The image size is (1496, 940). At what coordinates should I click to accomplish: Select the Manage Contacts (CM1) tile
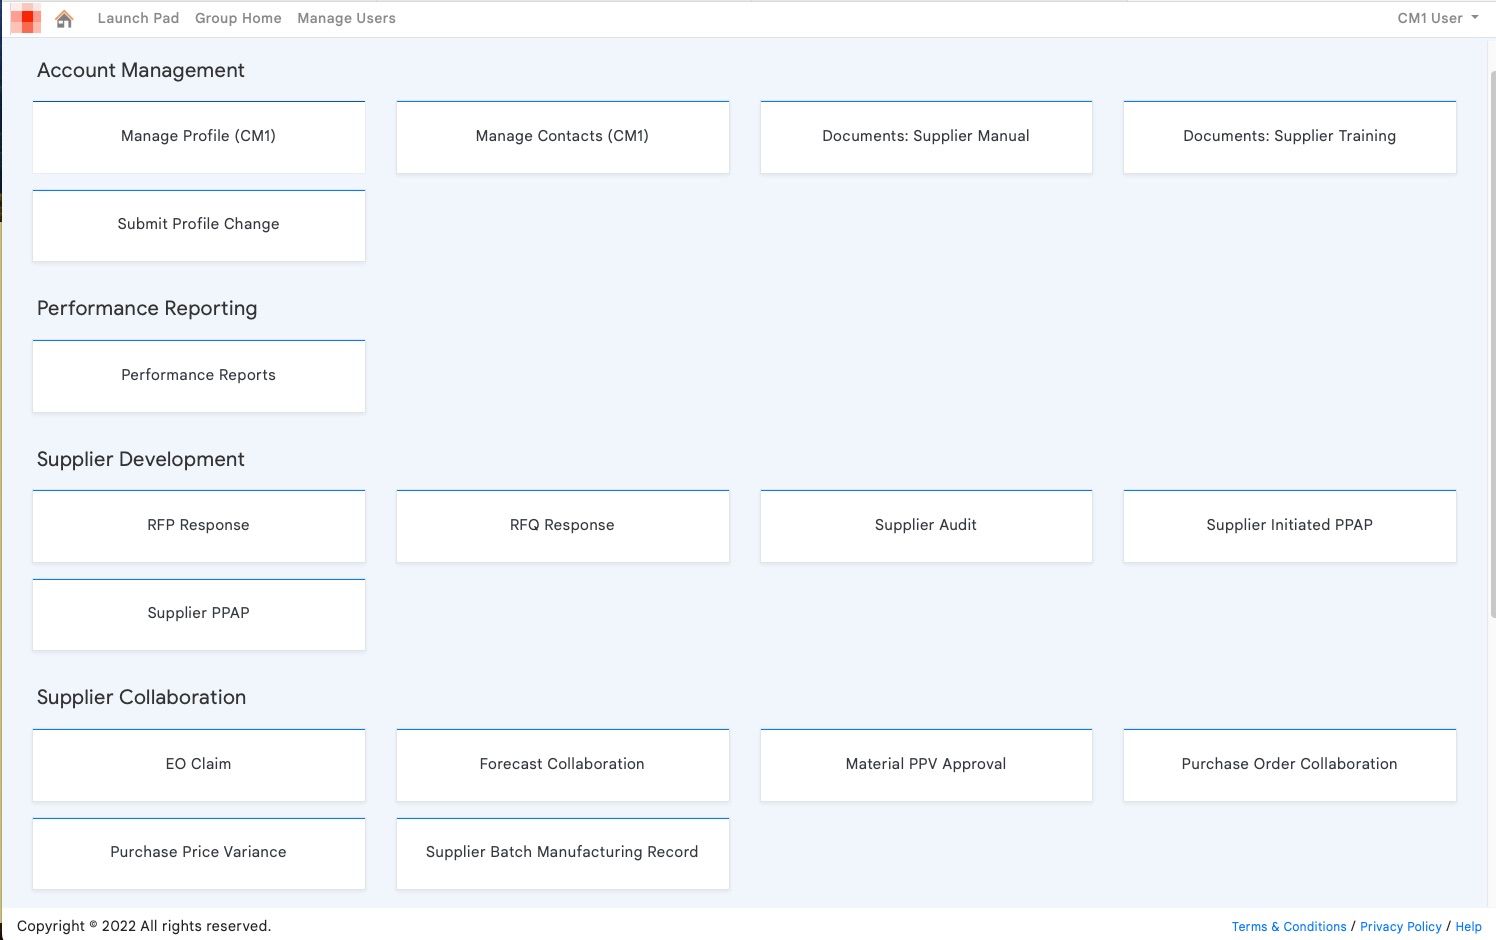(x=562, y=137)
